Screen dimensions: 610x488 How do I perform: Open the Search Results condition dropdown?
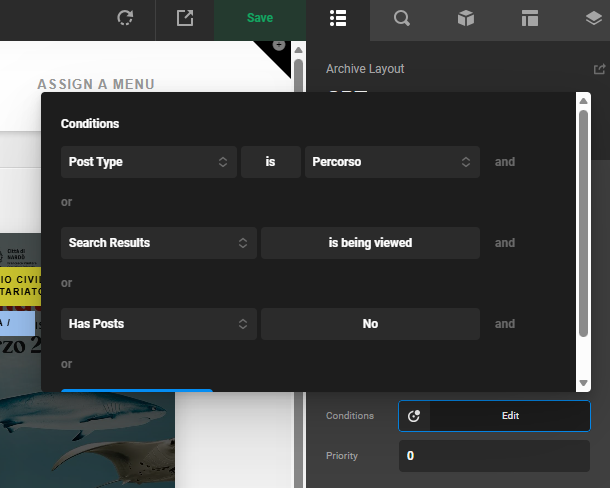click(159, 243)
